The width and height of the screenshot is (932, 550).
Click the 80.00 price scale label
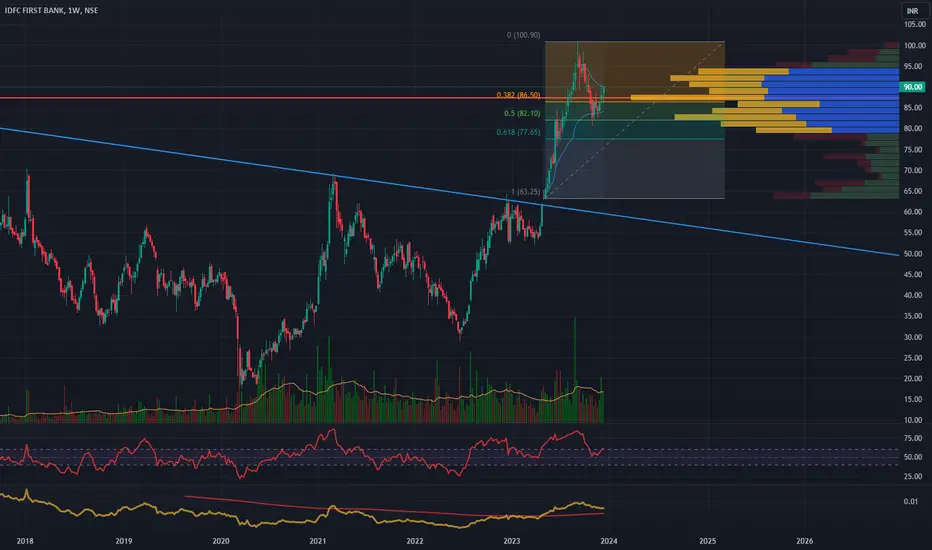pos(913,128)
